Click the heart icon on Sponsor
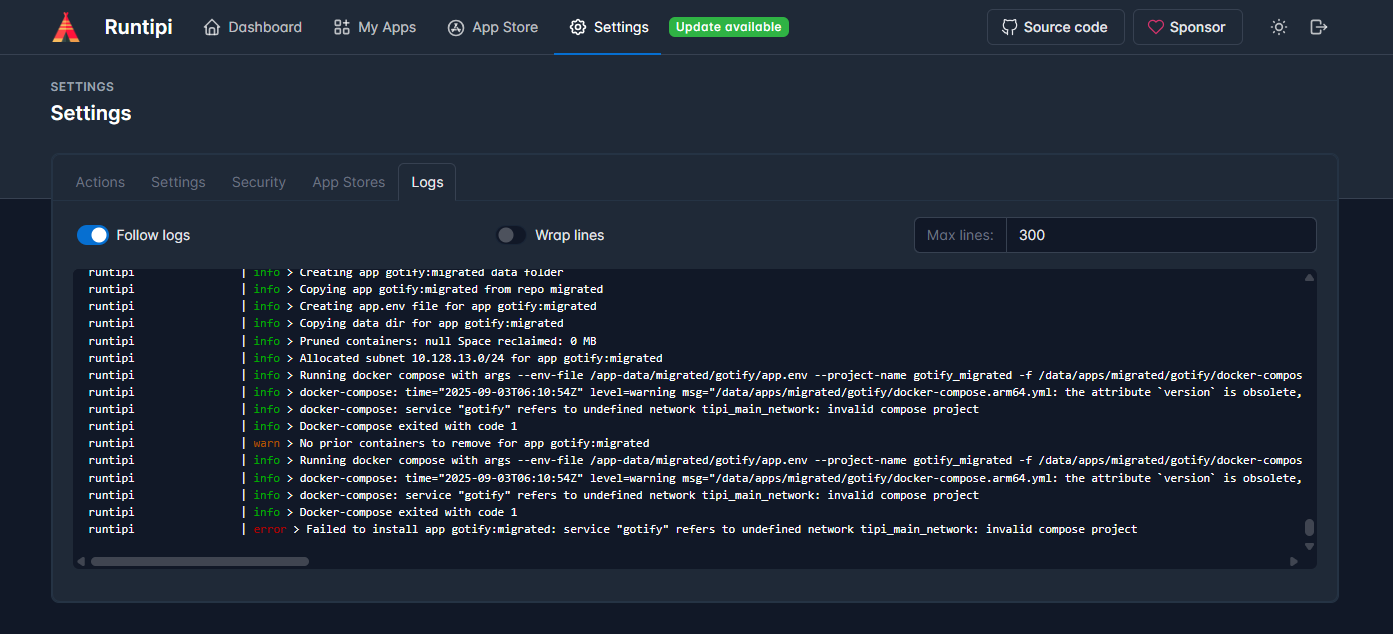 [x=1156, y=27]
